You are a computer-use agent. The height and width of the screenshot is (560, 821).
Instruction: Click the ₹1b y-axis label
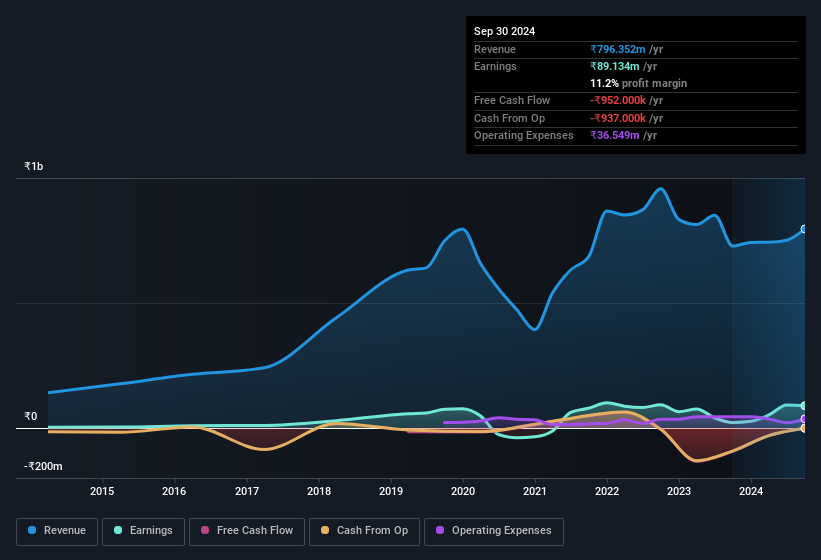34,166
